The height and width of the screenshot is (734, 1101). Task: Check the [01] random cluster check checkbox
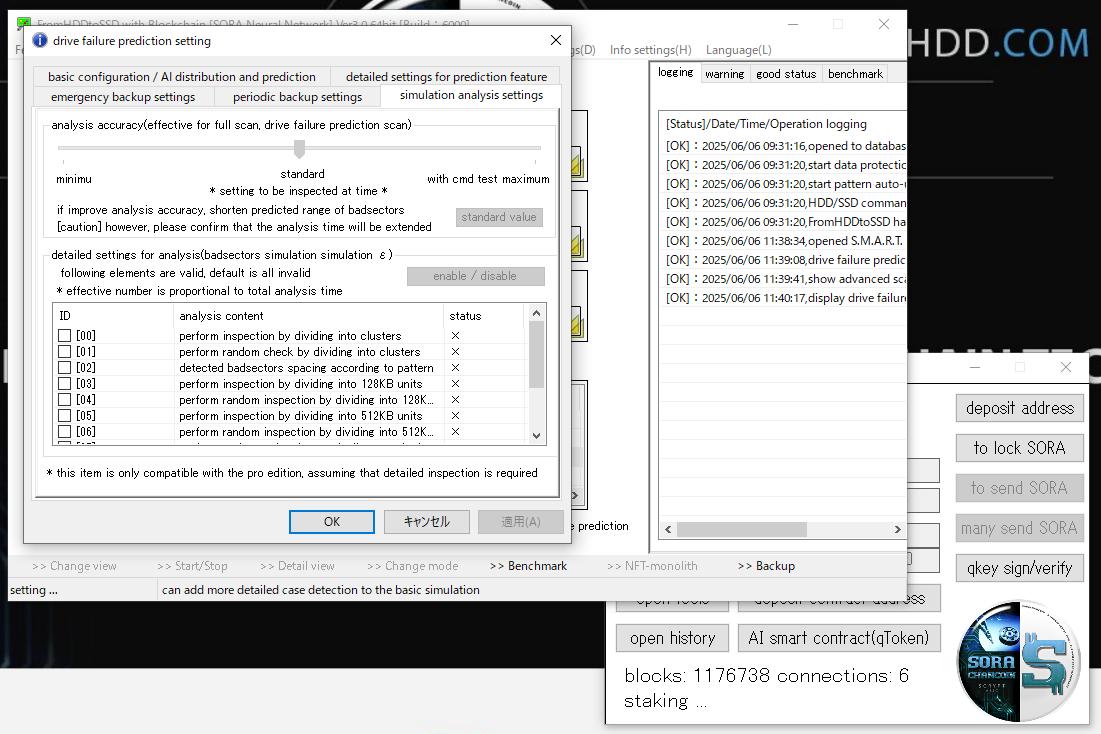click(x=65, y=352)
